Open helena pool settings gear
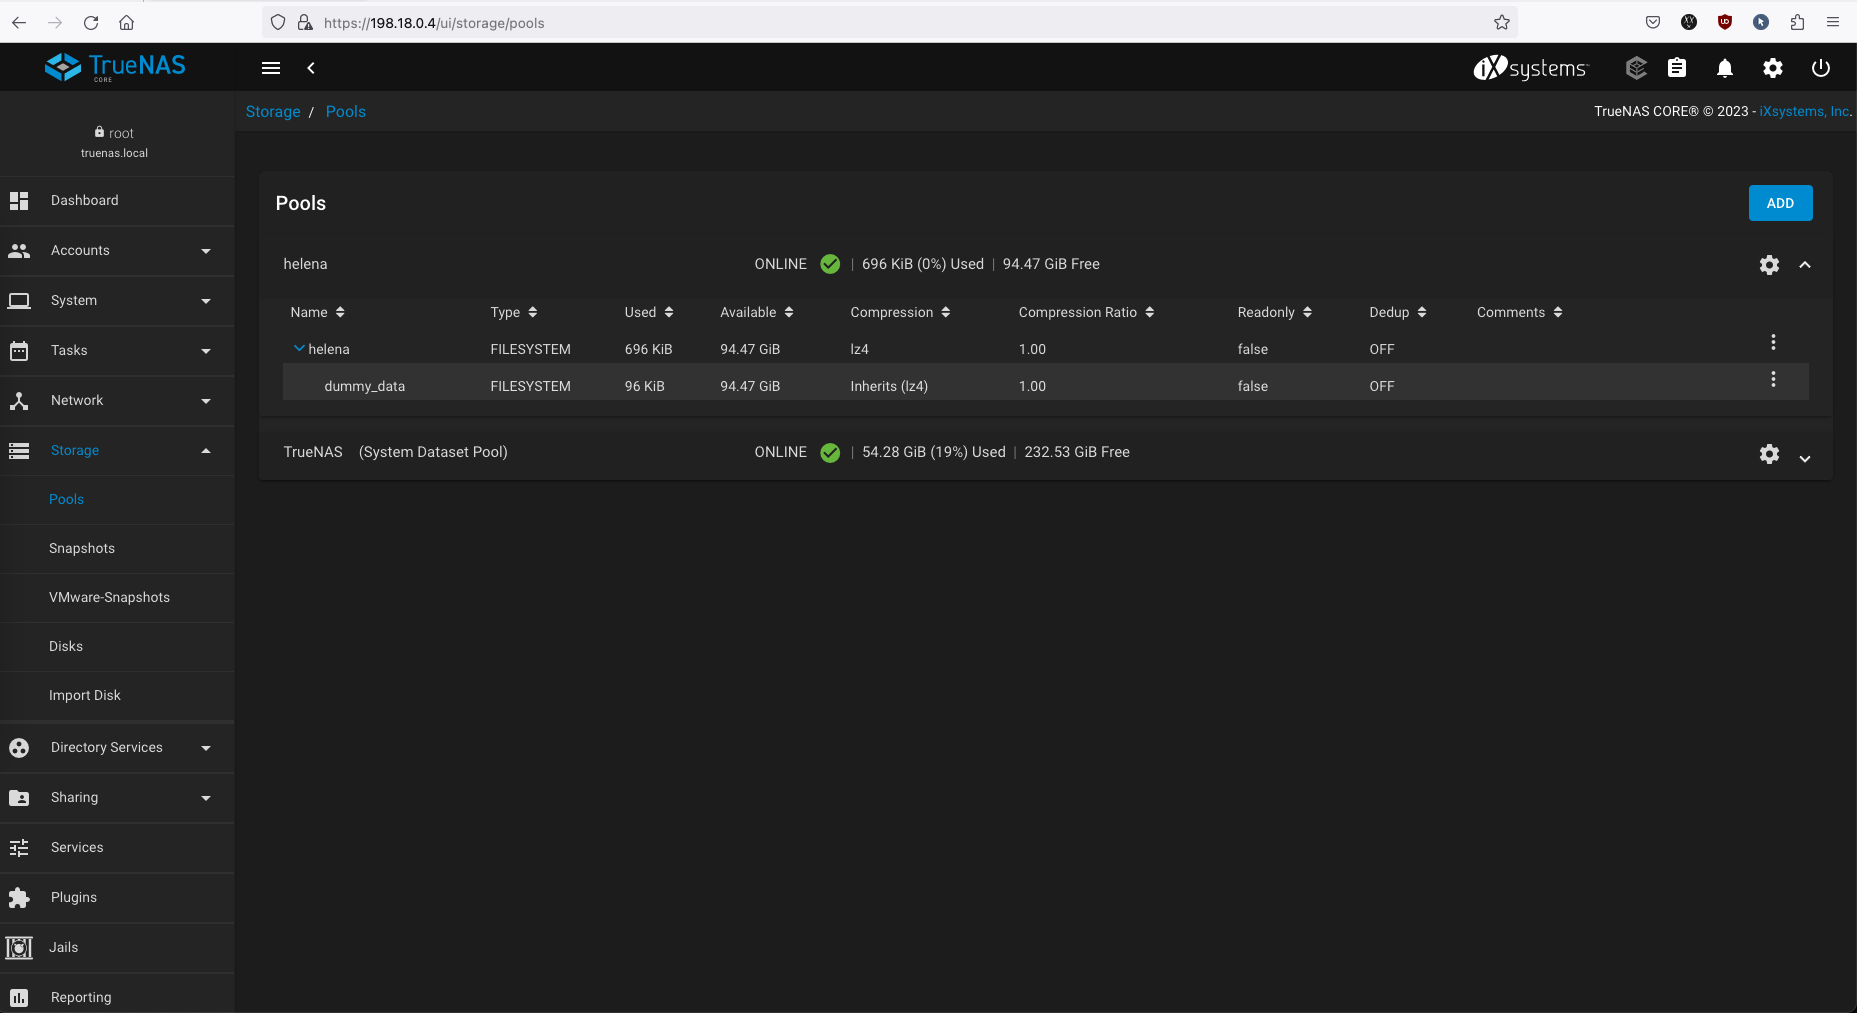The image size is (1857, 1013). [1769, 265]
